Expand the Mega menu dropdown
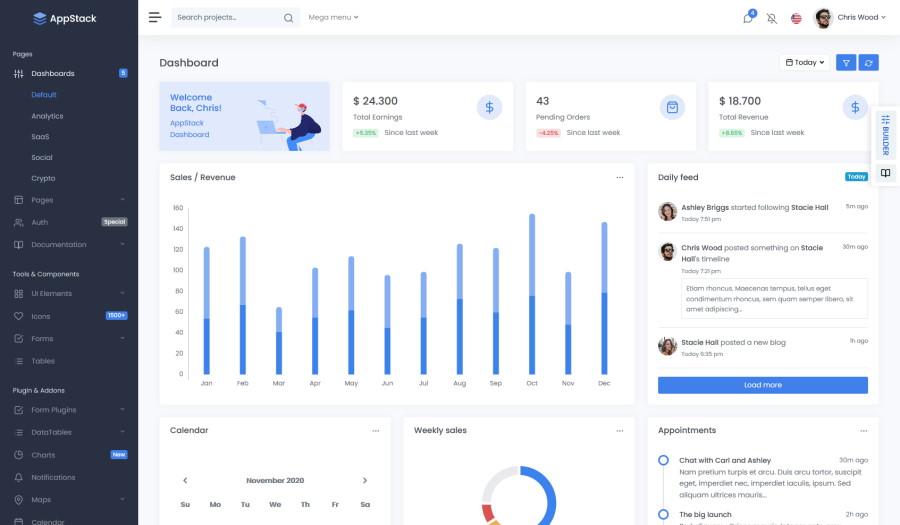 click(333, 17)
